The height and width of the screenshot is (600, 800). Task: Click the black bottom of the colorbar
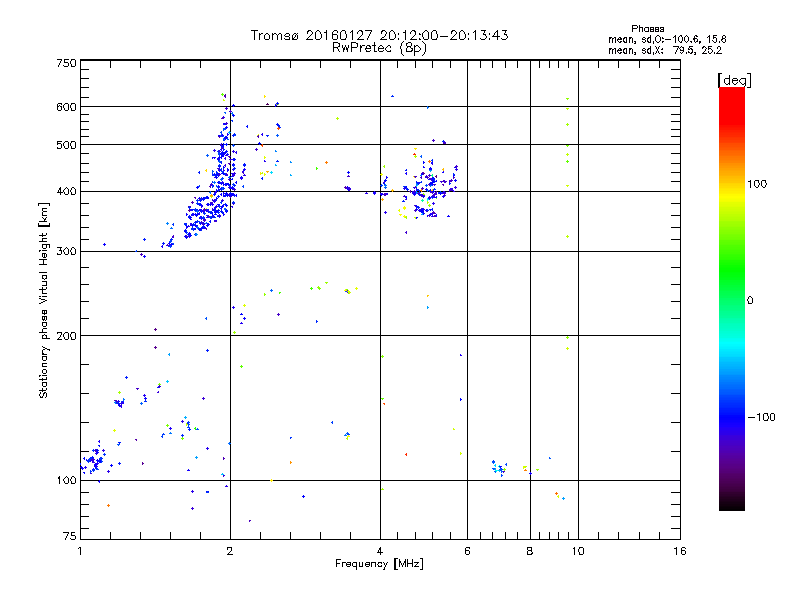click(732, 503)
